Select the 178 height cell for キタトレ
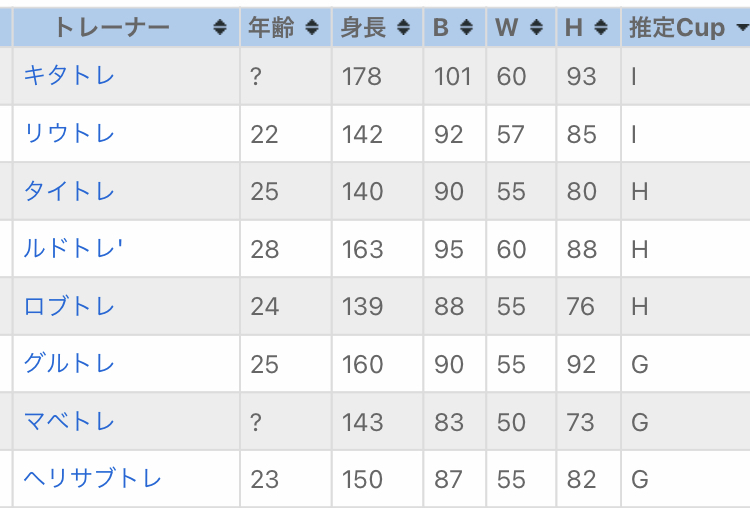This screenshot has height=508, width=750. [361, 76]
